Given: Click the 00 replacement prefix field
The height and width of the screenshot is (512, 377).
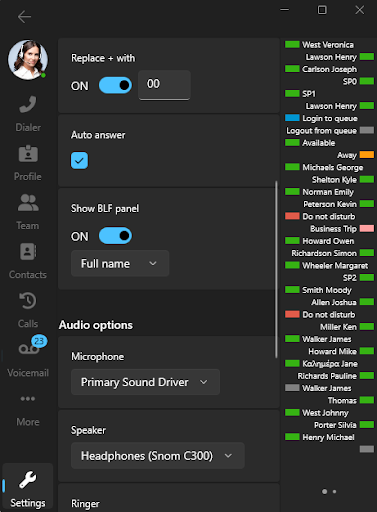Looking at the screenshot, I should (x=164, y=85).
